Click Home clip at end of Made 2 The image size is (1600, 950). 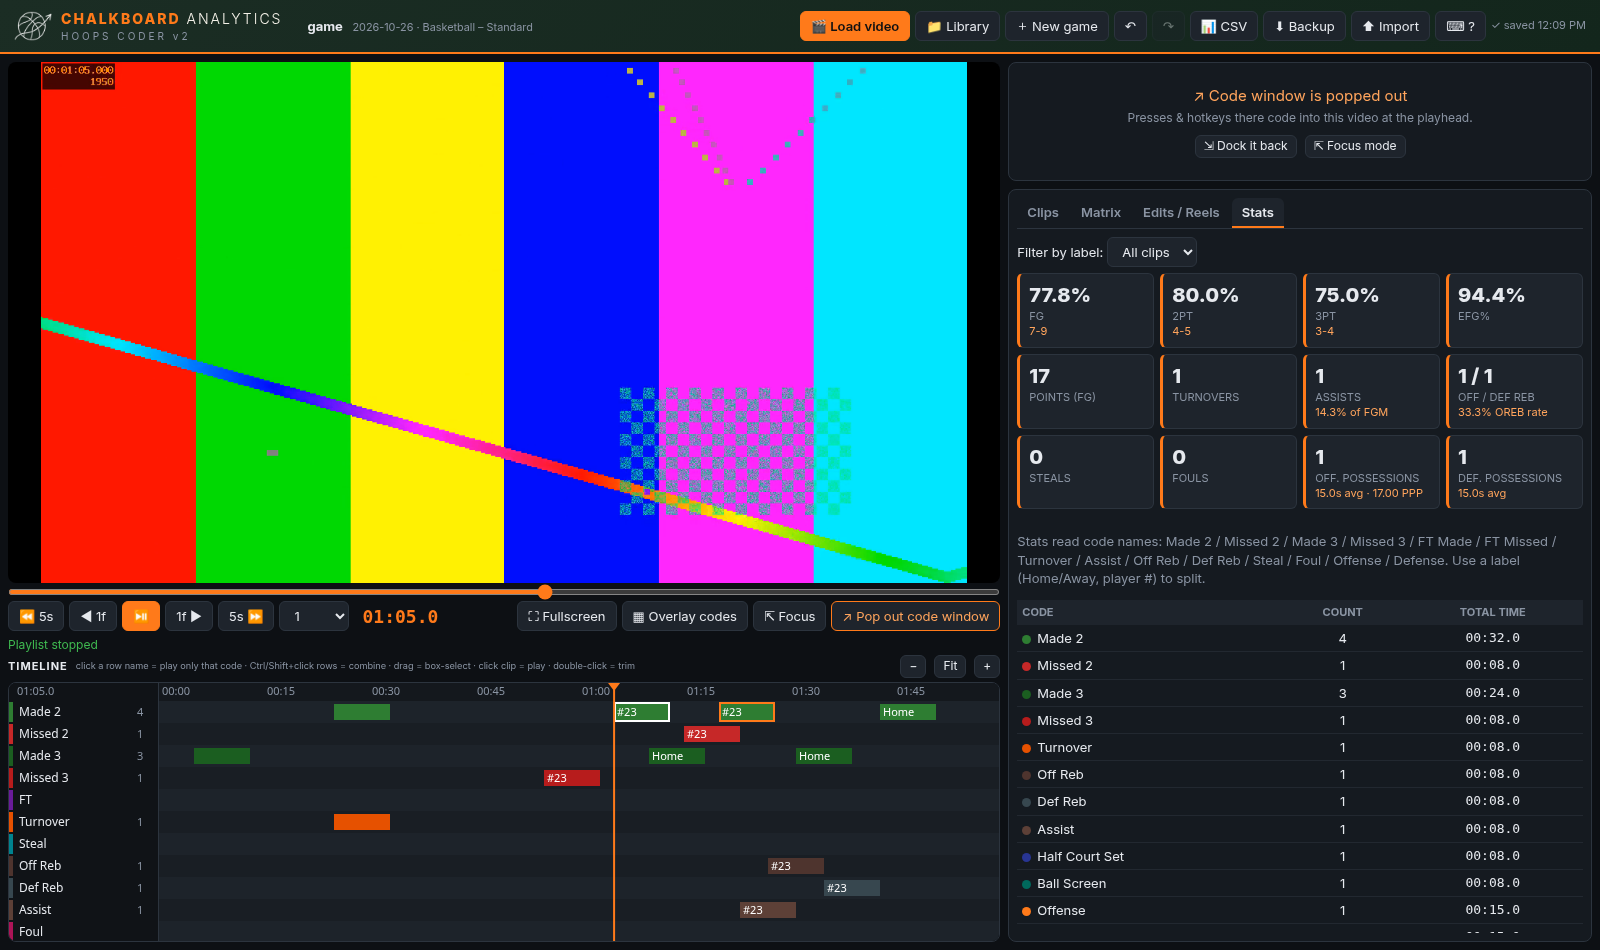tap(908, 712)
